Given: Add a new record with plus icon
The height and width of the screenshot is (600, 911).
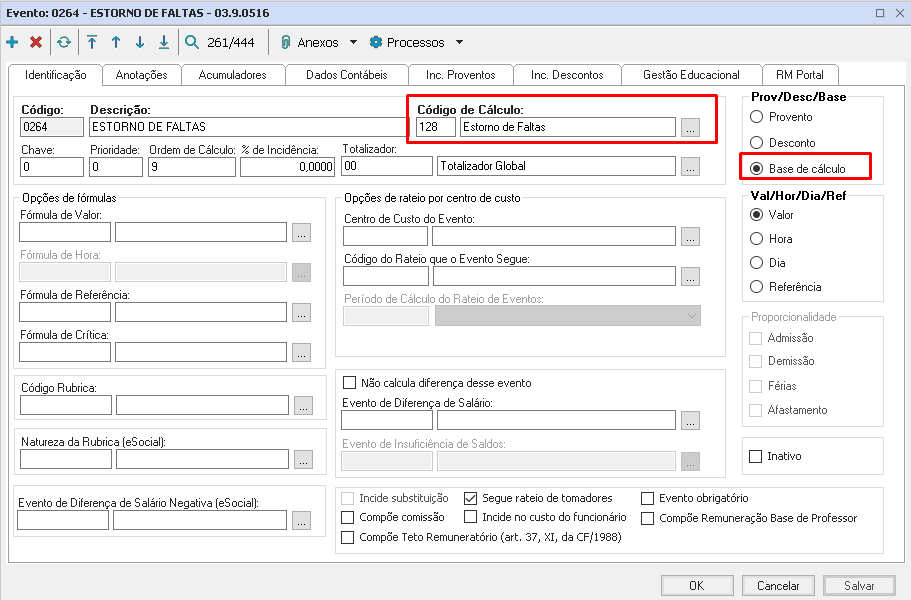Looking at the screenshot, I should (x=12, y=42).
